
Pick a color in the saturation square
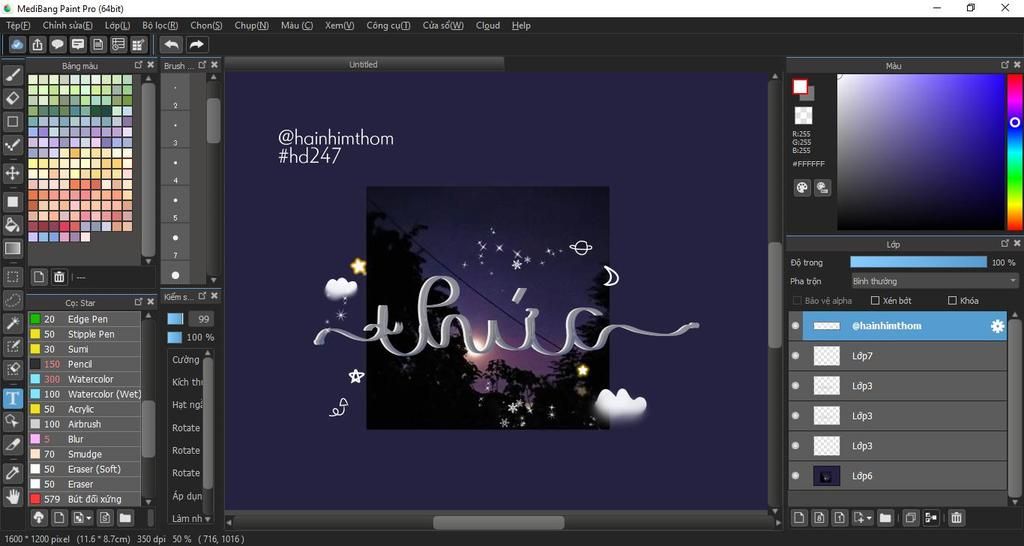[x=920, y=152]
